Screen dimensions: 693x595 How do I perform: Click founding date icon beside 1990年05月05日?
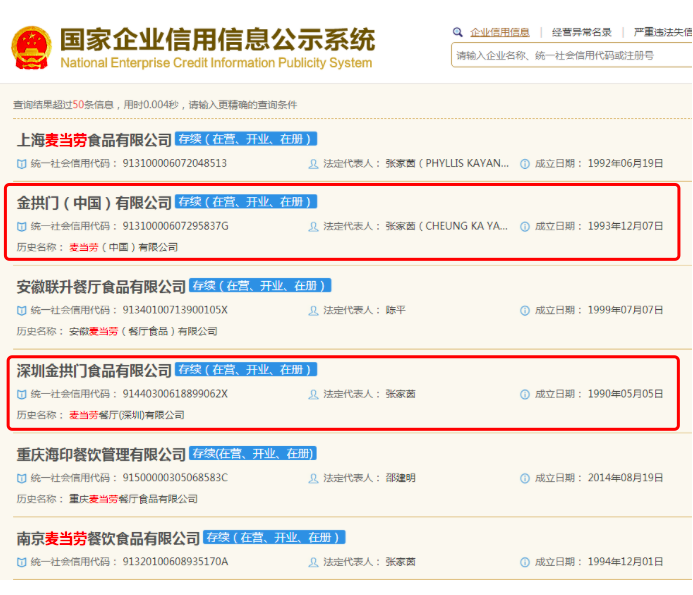coord(525,394)
